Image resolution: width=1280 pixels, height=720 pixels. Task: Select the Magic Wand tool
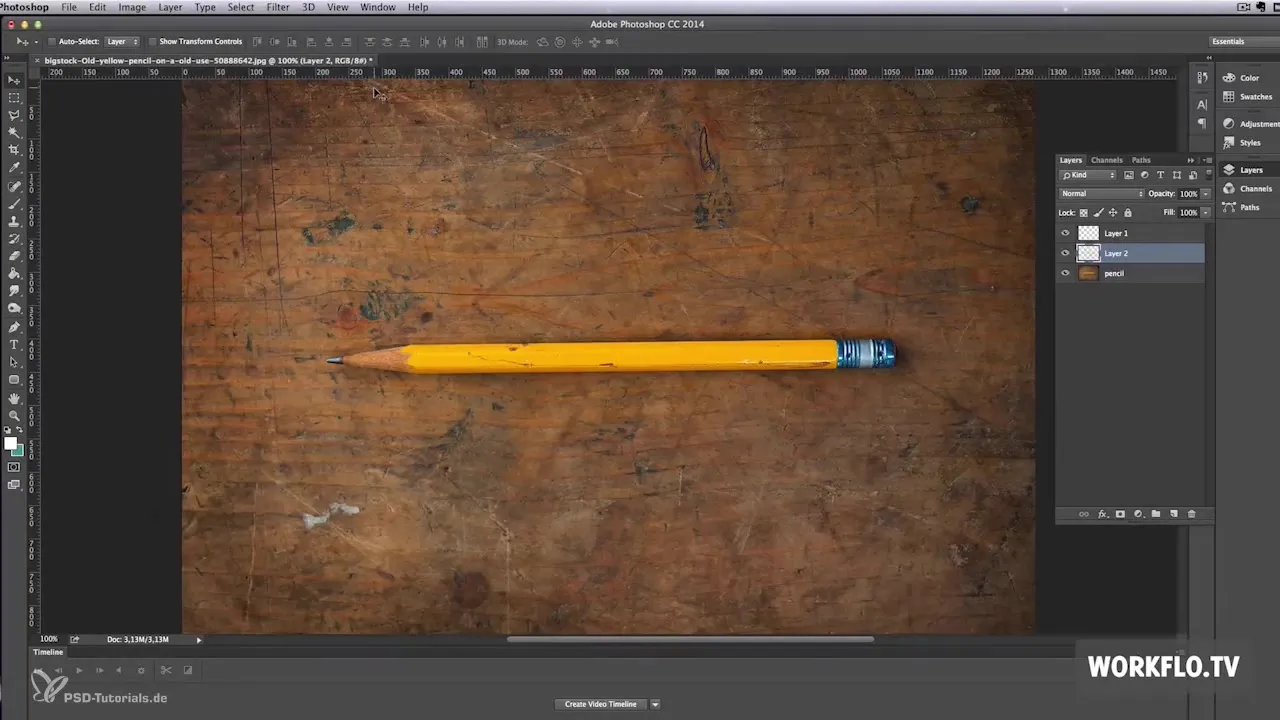pyautogui.click(x=14, y=132)
